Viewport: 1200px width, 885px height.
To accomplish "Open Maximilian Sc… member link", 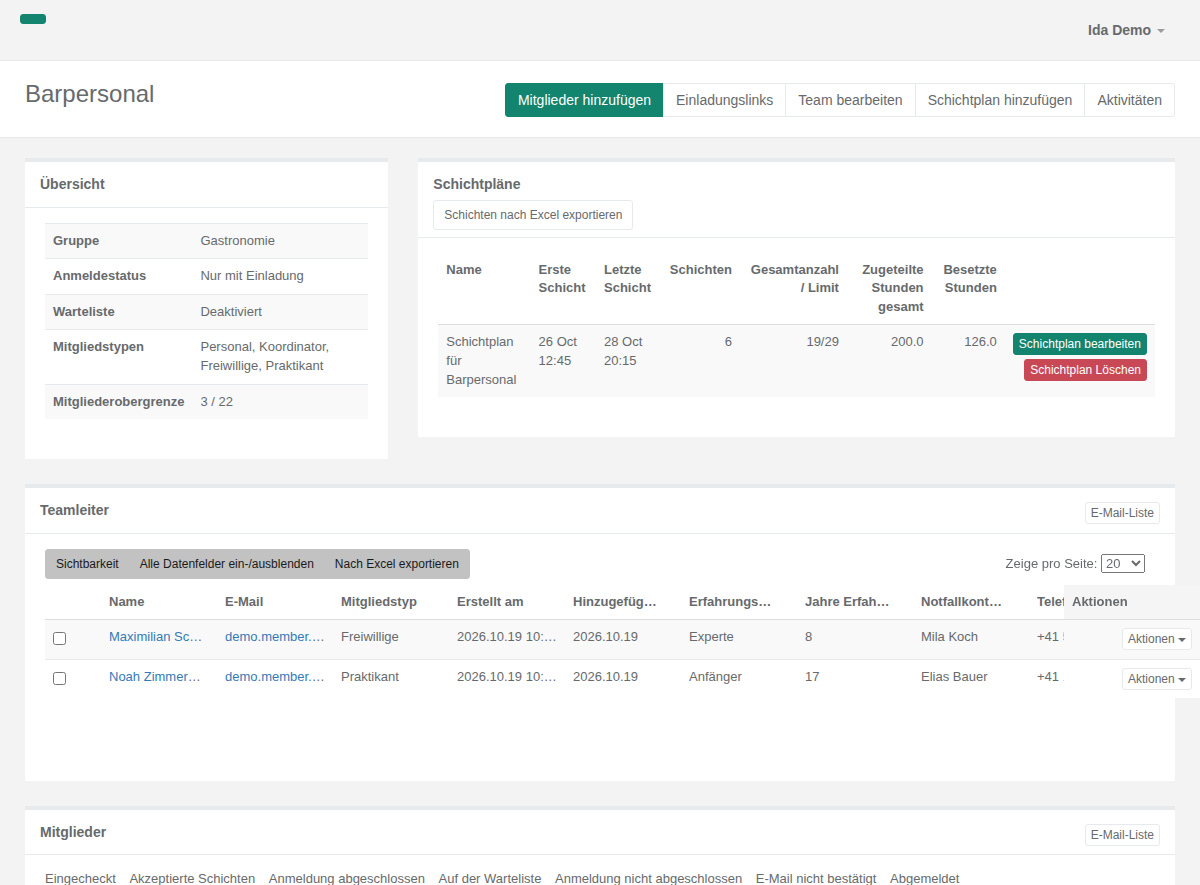I will click(x=156, y=637).
